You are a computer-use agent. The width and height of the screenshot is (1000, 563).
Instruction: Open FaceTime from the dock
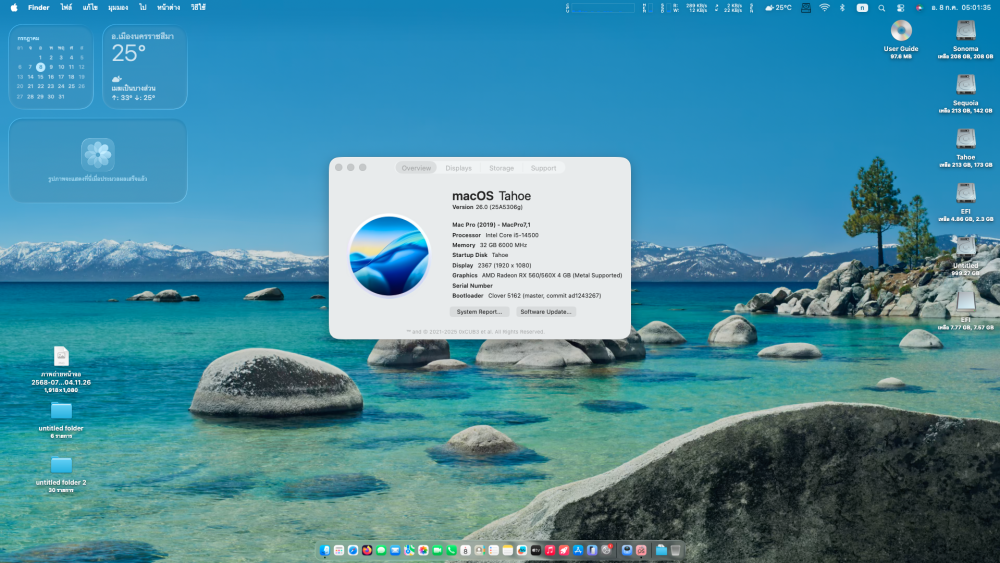coord(438,550)
